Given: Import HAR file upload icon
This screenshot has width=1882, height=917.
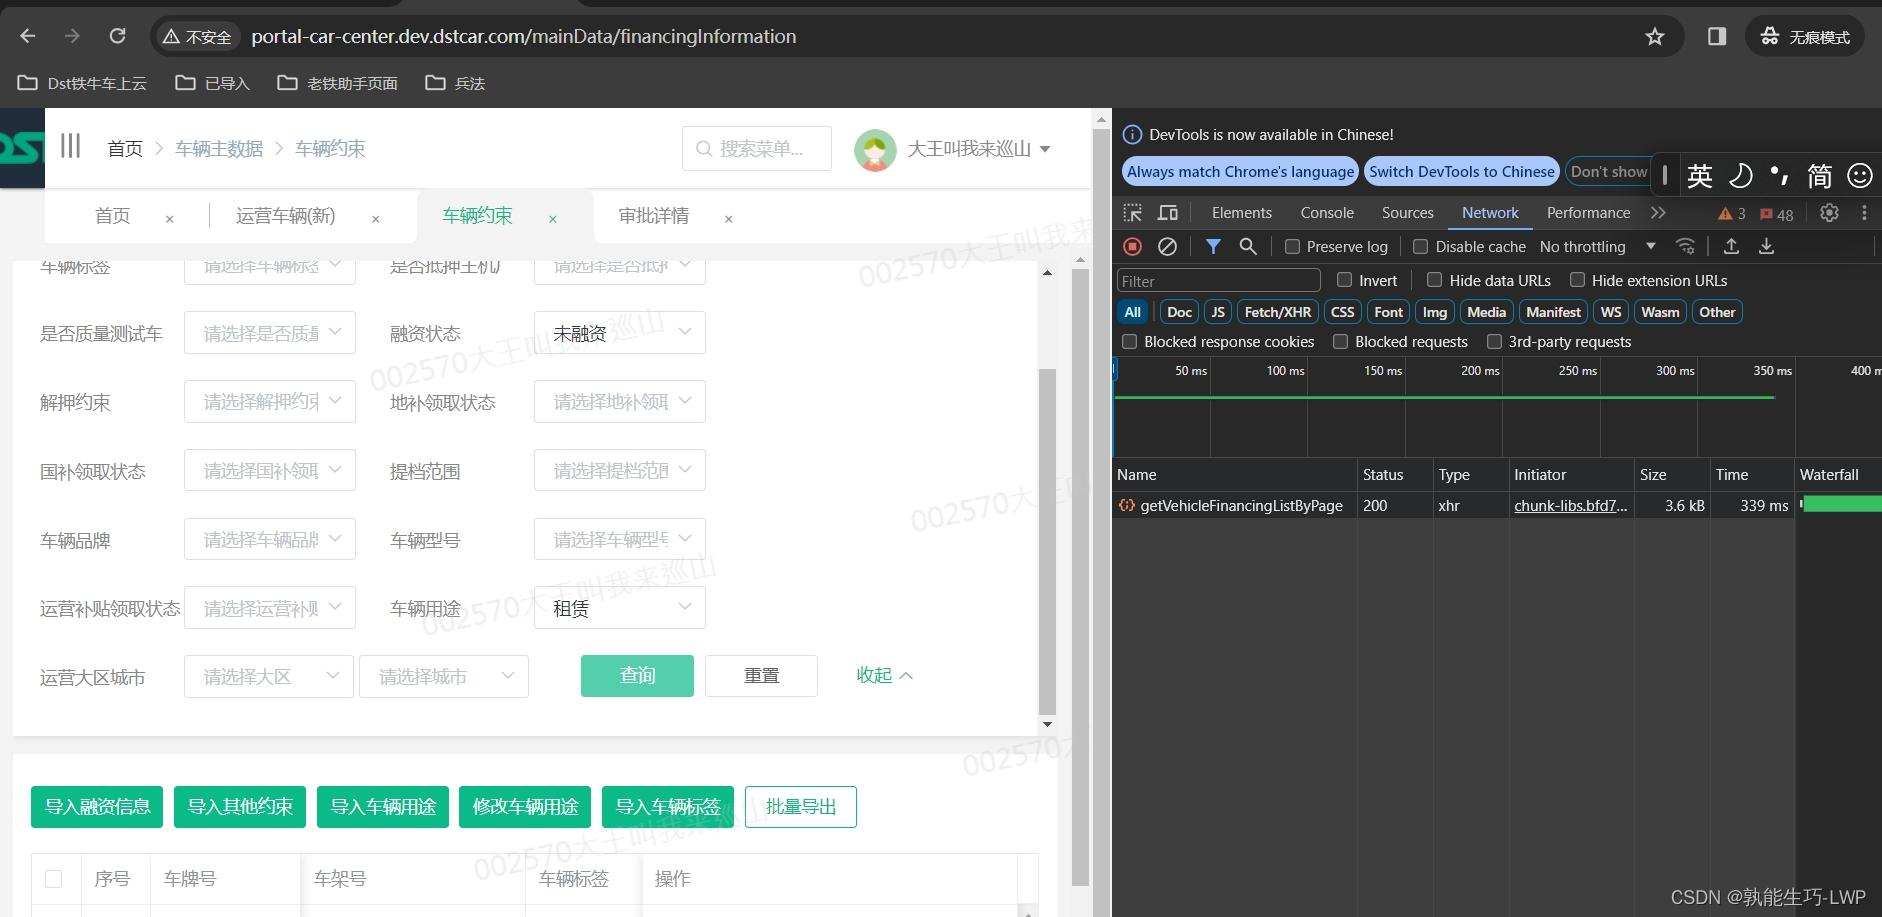Looking at the screenshot, I should (1732, 246).
